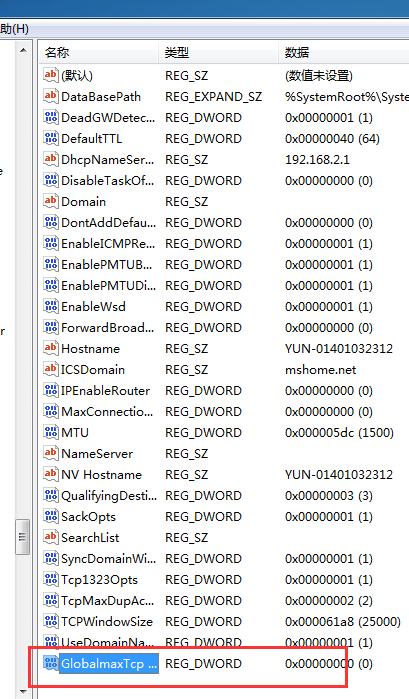Image resolution: width=409 pixels, height=699 pixels.
Task: Select the GlobalmaxTcp value icon
Action: [50, 663]
